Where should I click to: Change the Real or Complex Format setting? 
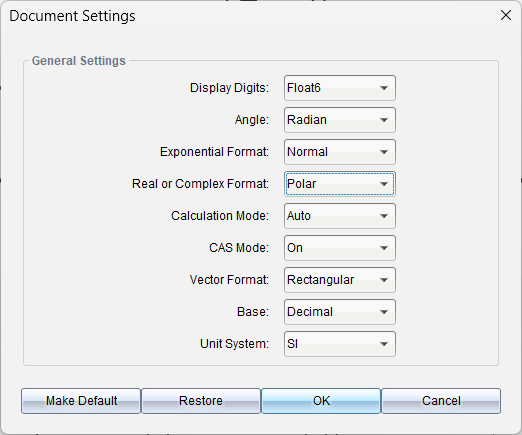click(340, 184)
